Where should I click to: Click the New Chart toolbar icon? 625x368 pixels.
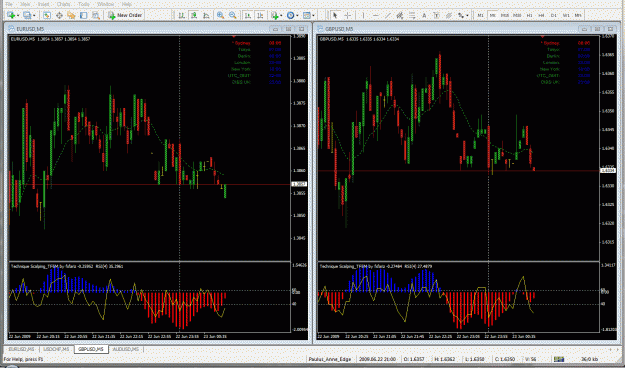[x=11, y=15]
